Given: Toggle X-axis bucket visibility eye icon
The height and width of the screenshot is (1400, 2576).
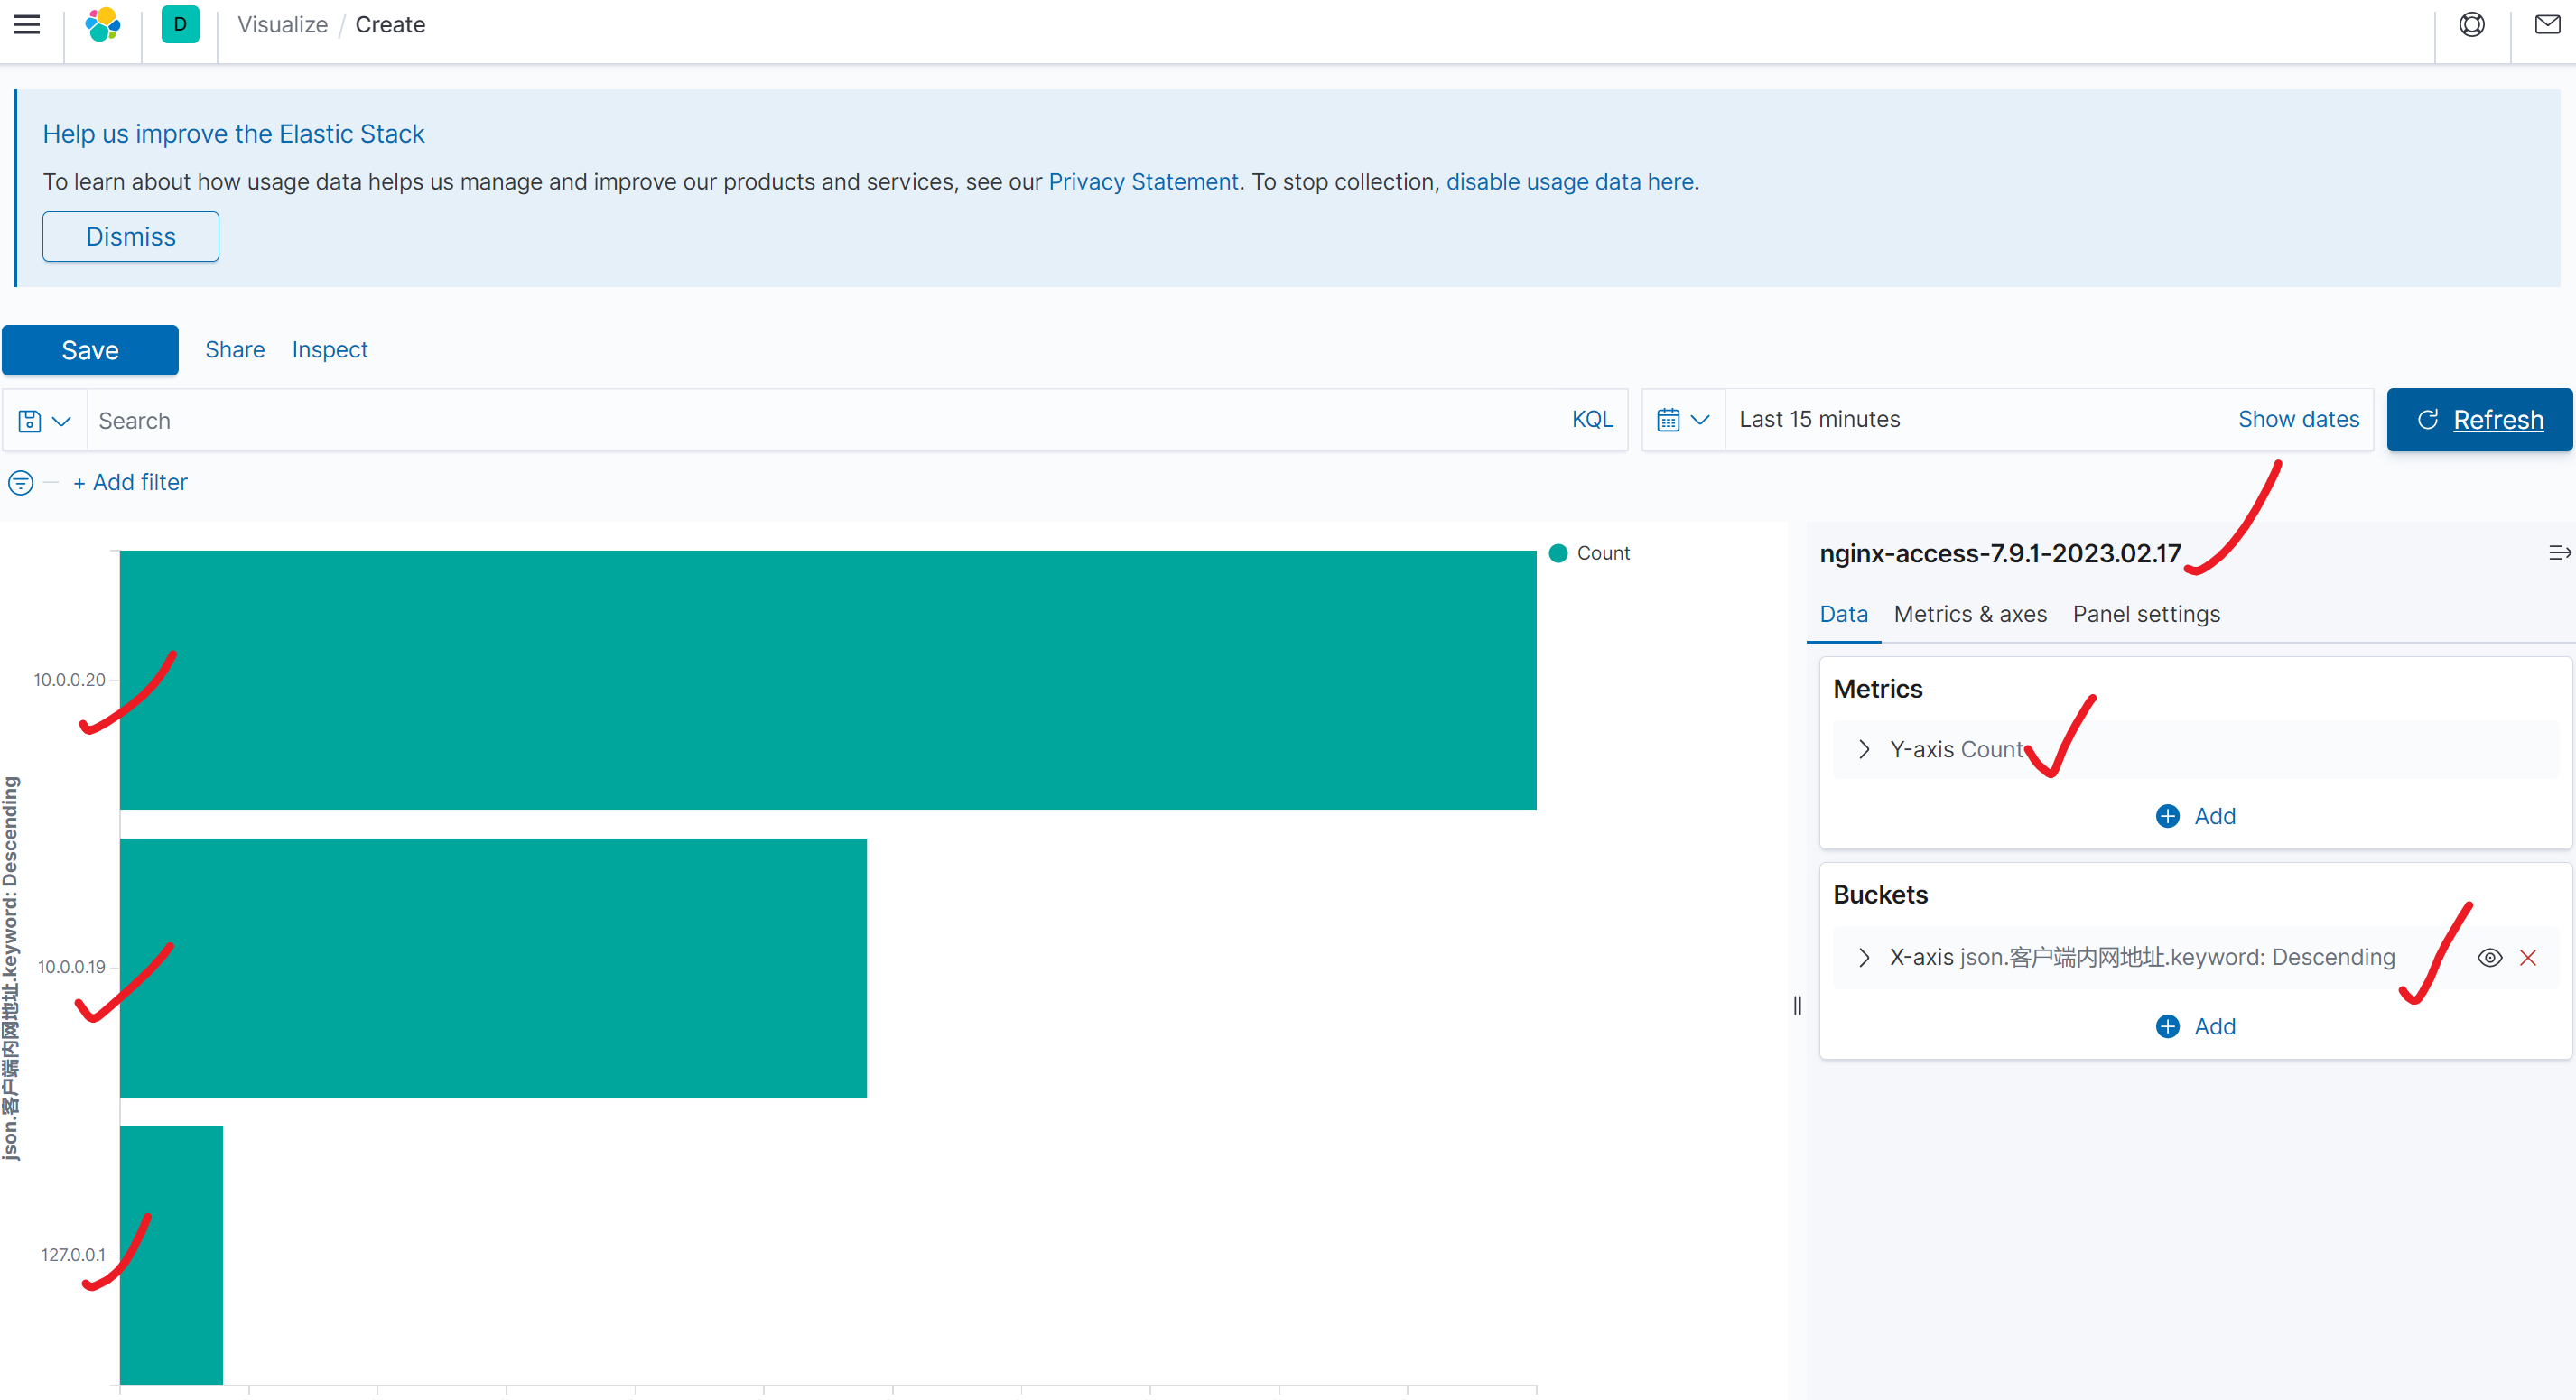Looking at the screenshot, I should coord(2489,958).
